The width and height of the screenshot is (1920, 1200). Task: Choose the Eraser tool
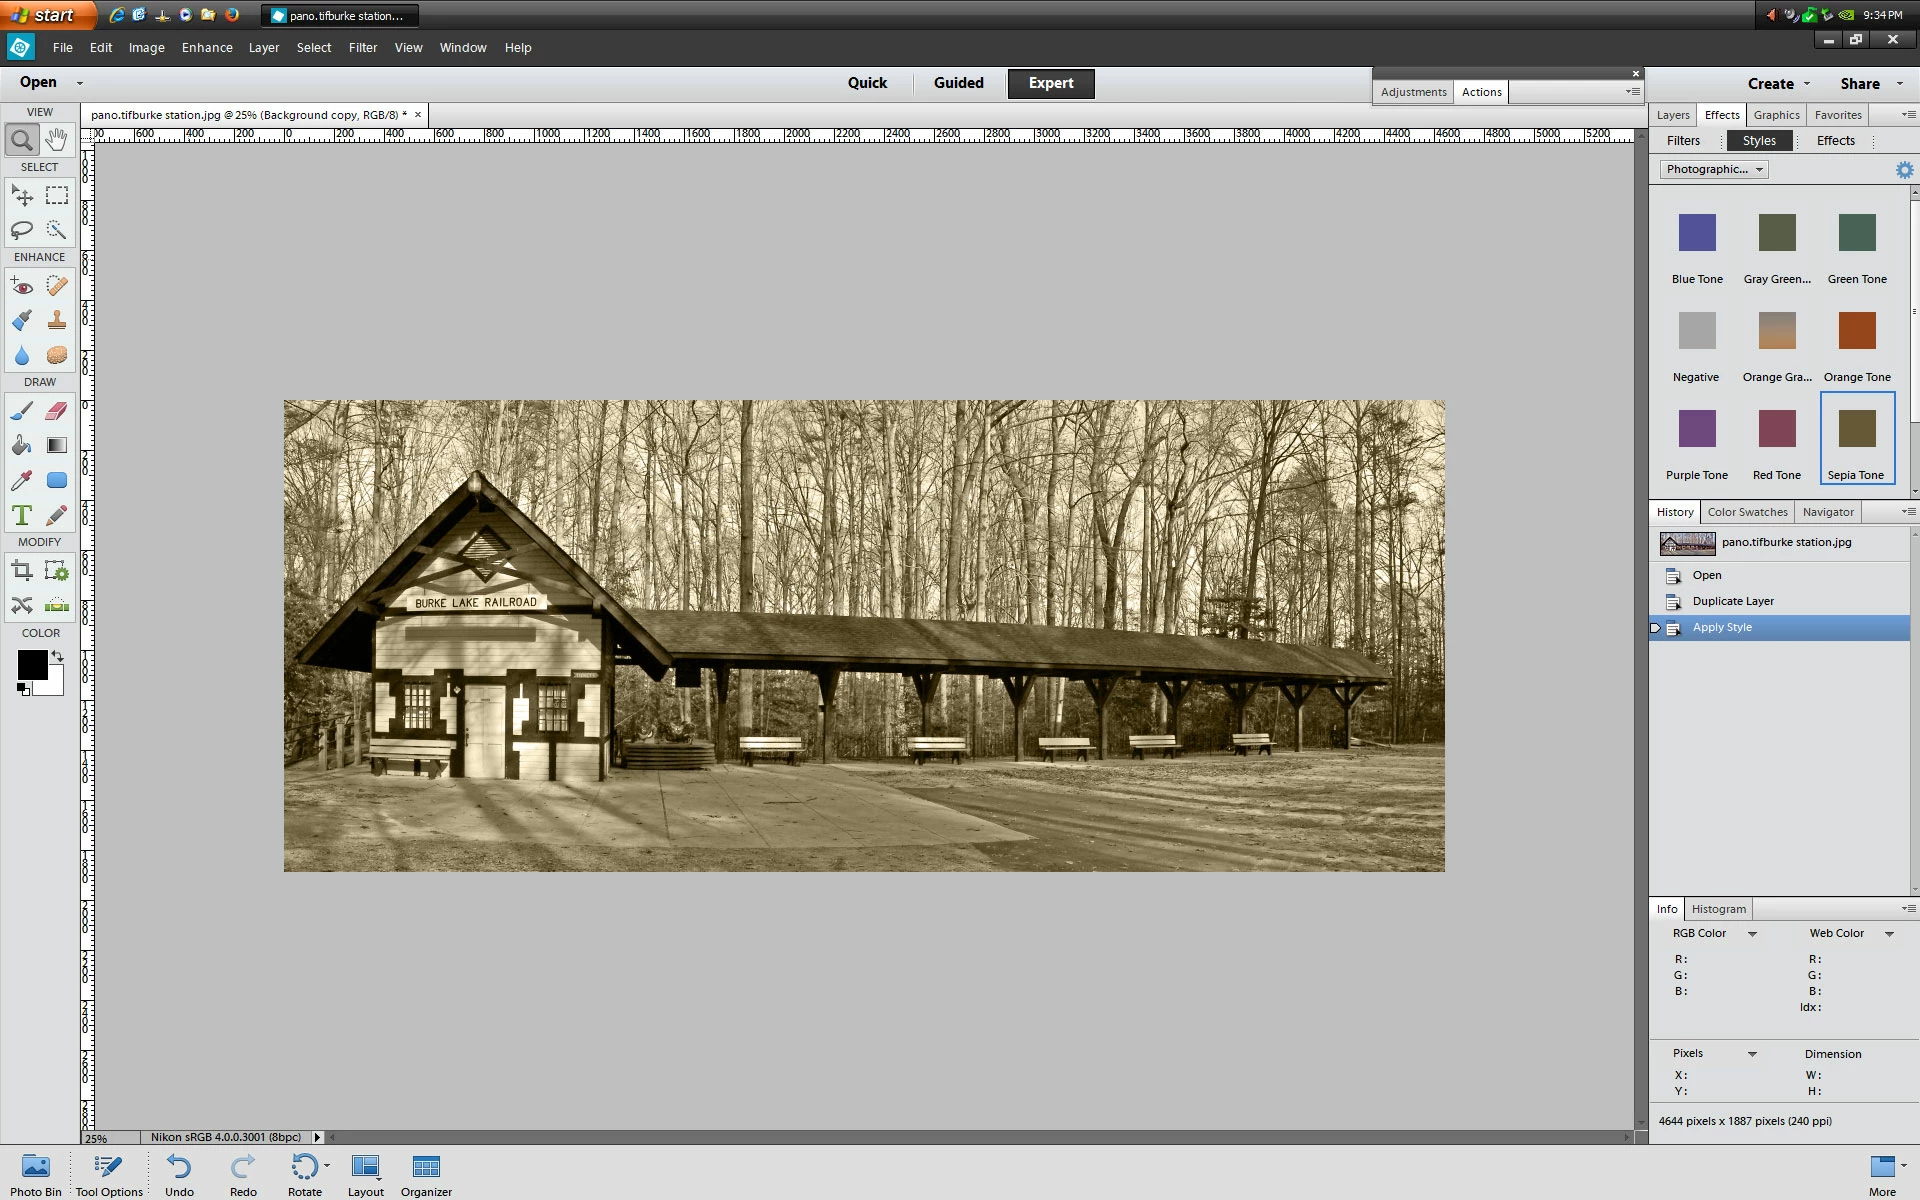[x=57, y=410]
